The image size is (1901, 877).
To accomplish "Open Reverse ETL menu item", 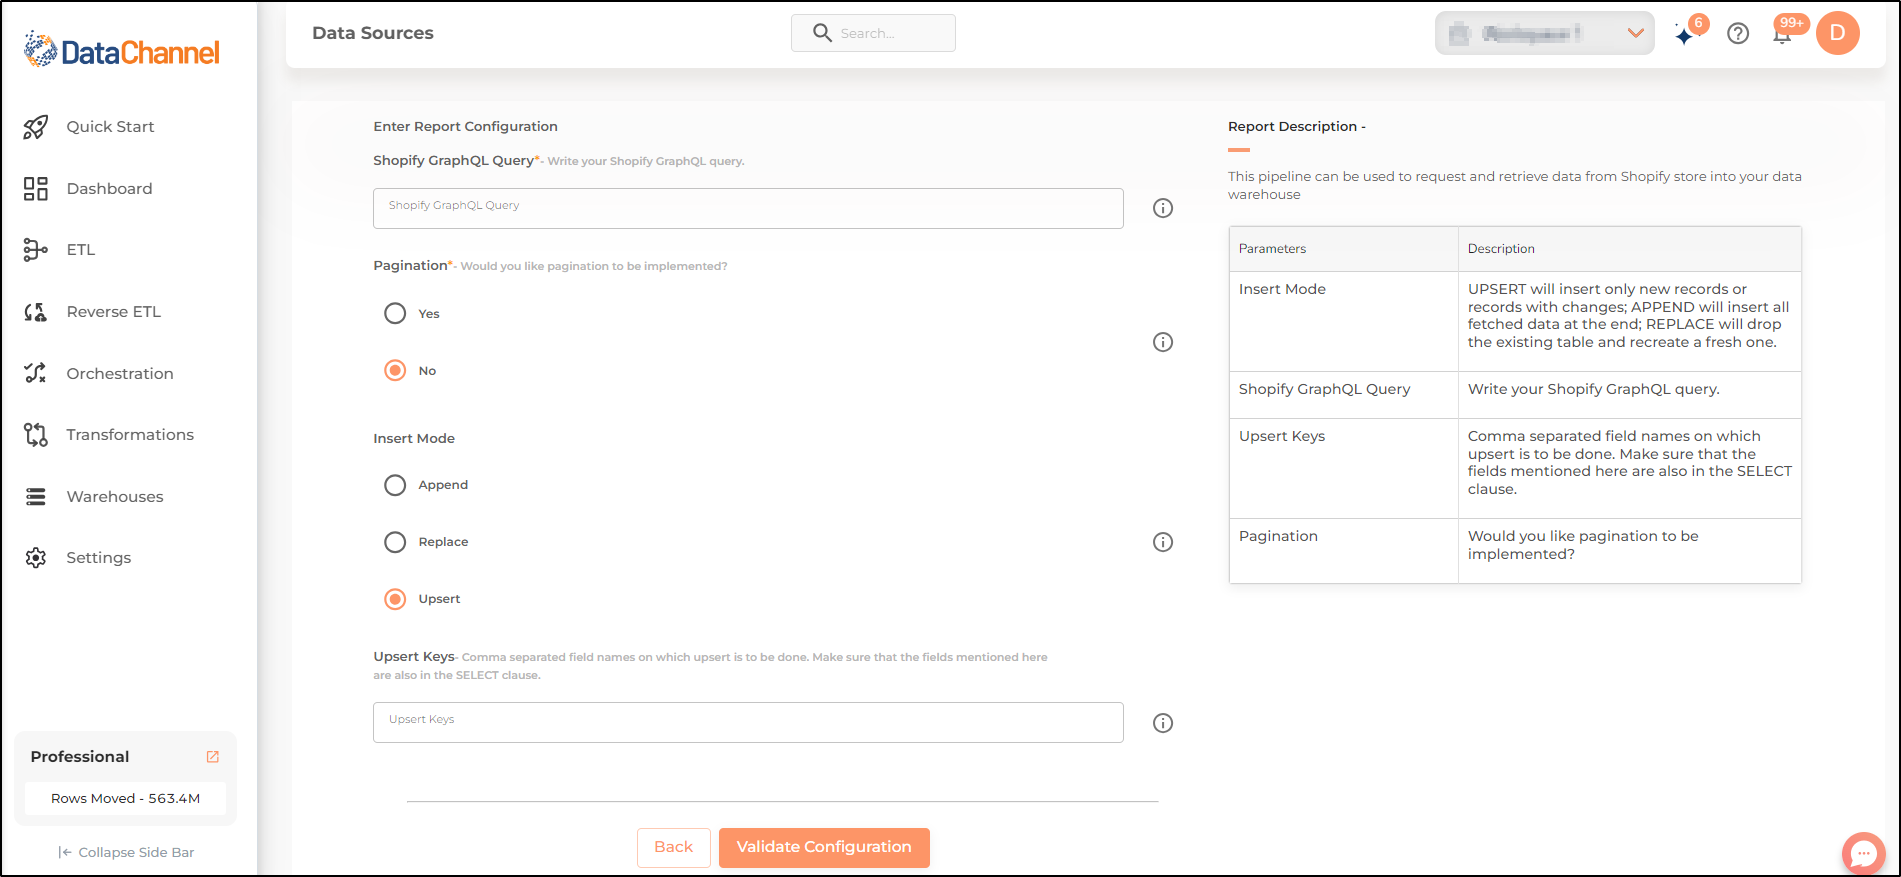I will click(x=113, y=312).
